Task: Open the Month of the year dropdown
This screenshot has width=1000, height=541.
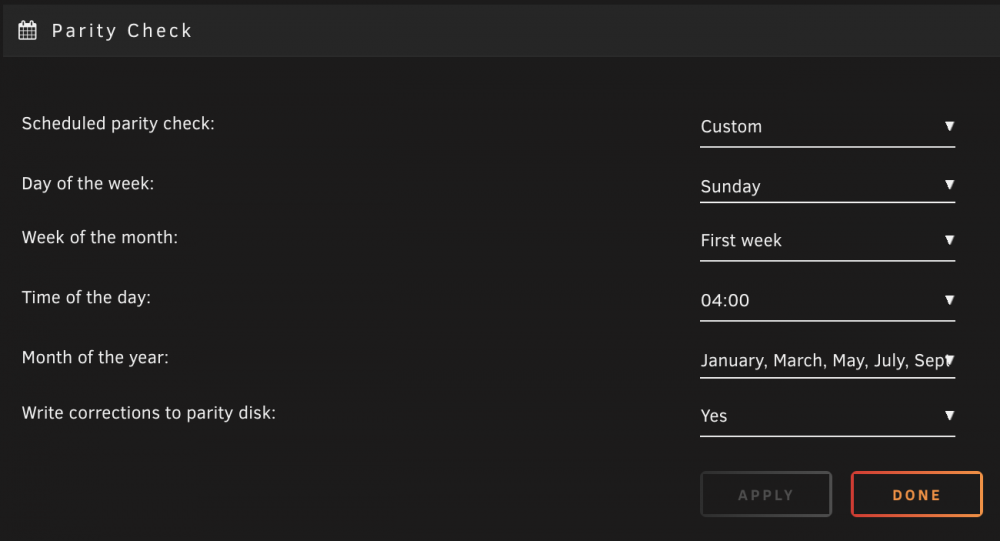Action: click(827, 360)
